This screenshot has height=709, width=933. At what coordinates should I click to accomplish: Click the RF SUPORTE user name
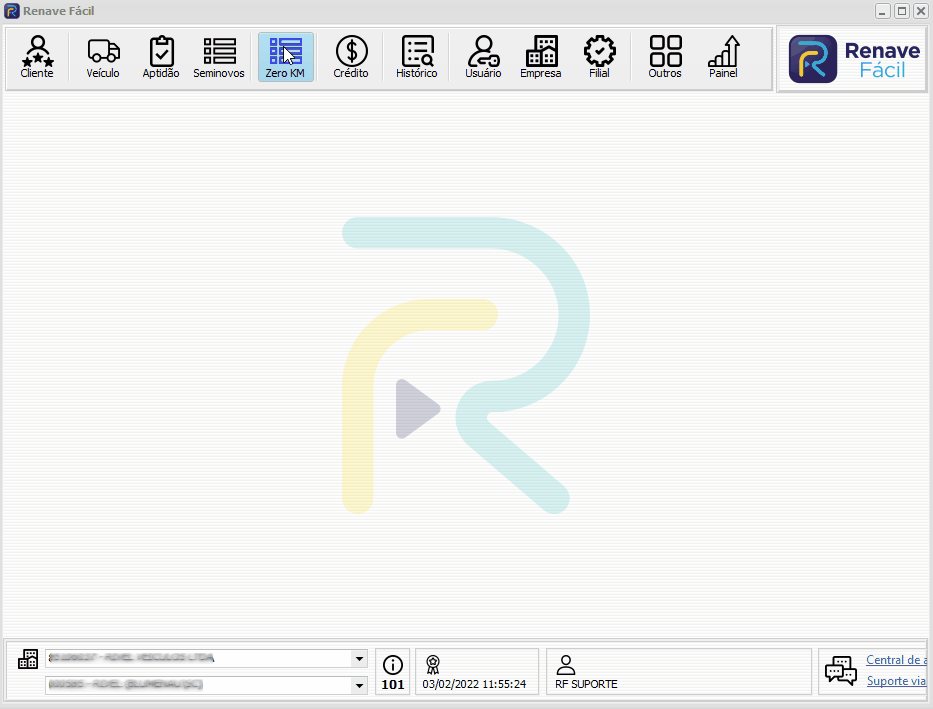tap(586, 684)
